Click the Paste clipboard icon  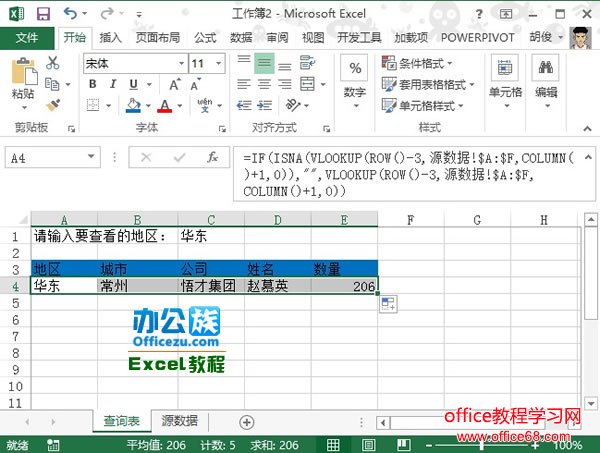(x=23, y=73)
